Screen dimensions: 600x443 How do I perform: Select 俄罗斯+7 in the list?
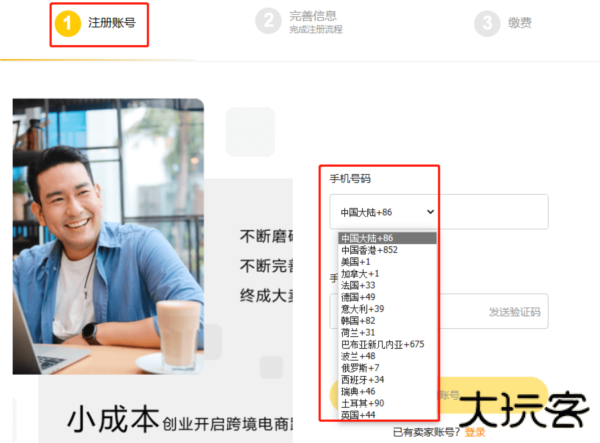(x=387, y=368)
